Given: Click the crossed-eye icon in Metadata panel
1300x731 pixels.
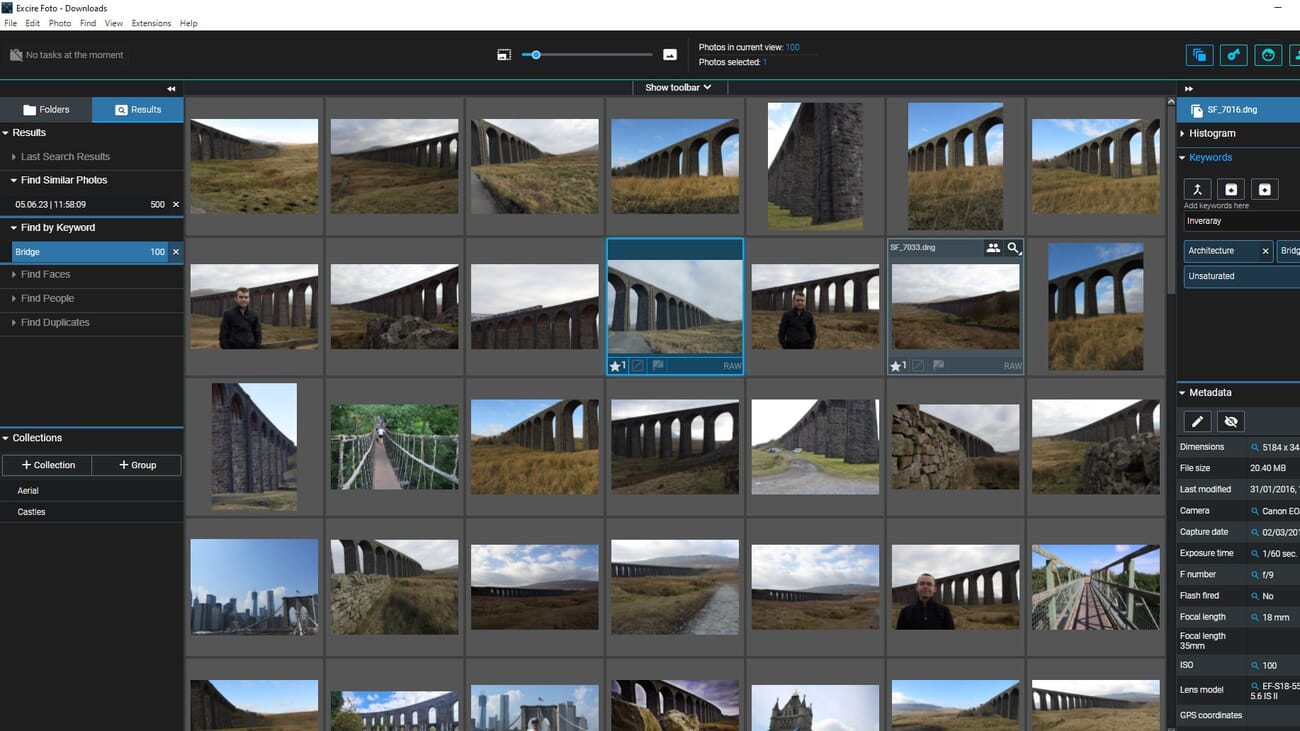Looking at the screenshot, I should point(1231,421).
